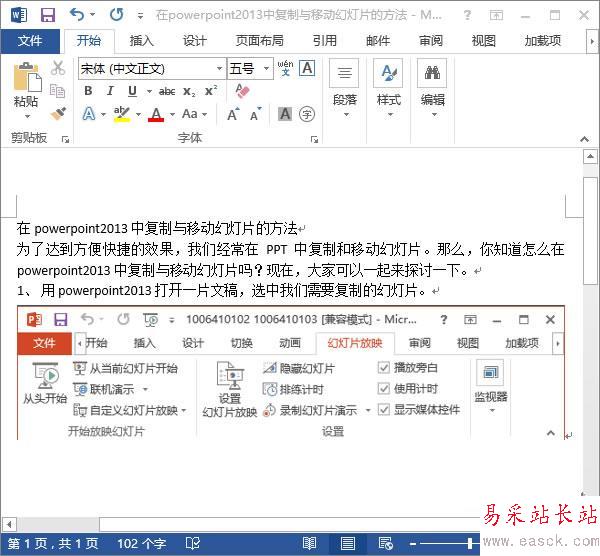Apply red font color

tap(156, 114)
